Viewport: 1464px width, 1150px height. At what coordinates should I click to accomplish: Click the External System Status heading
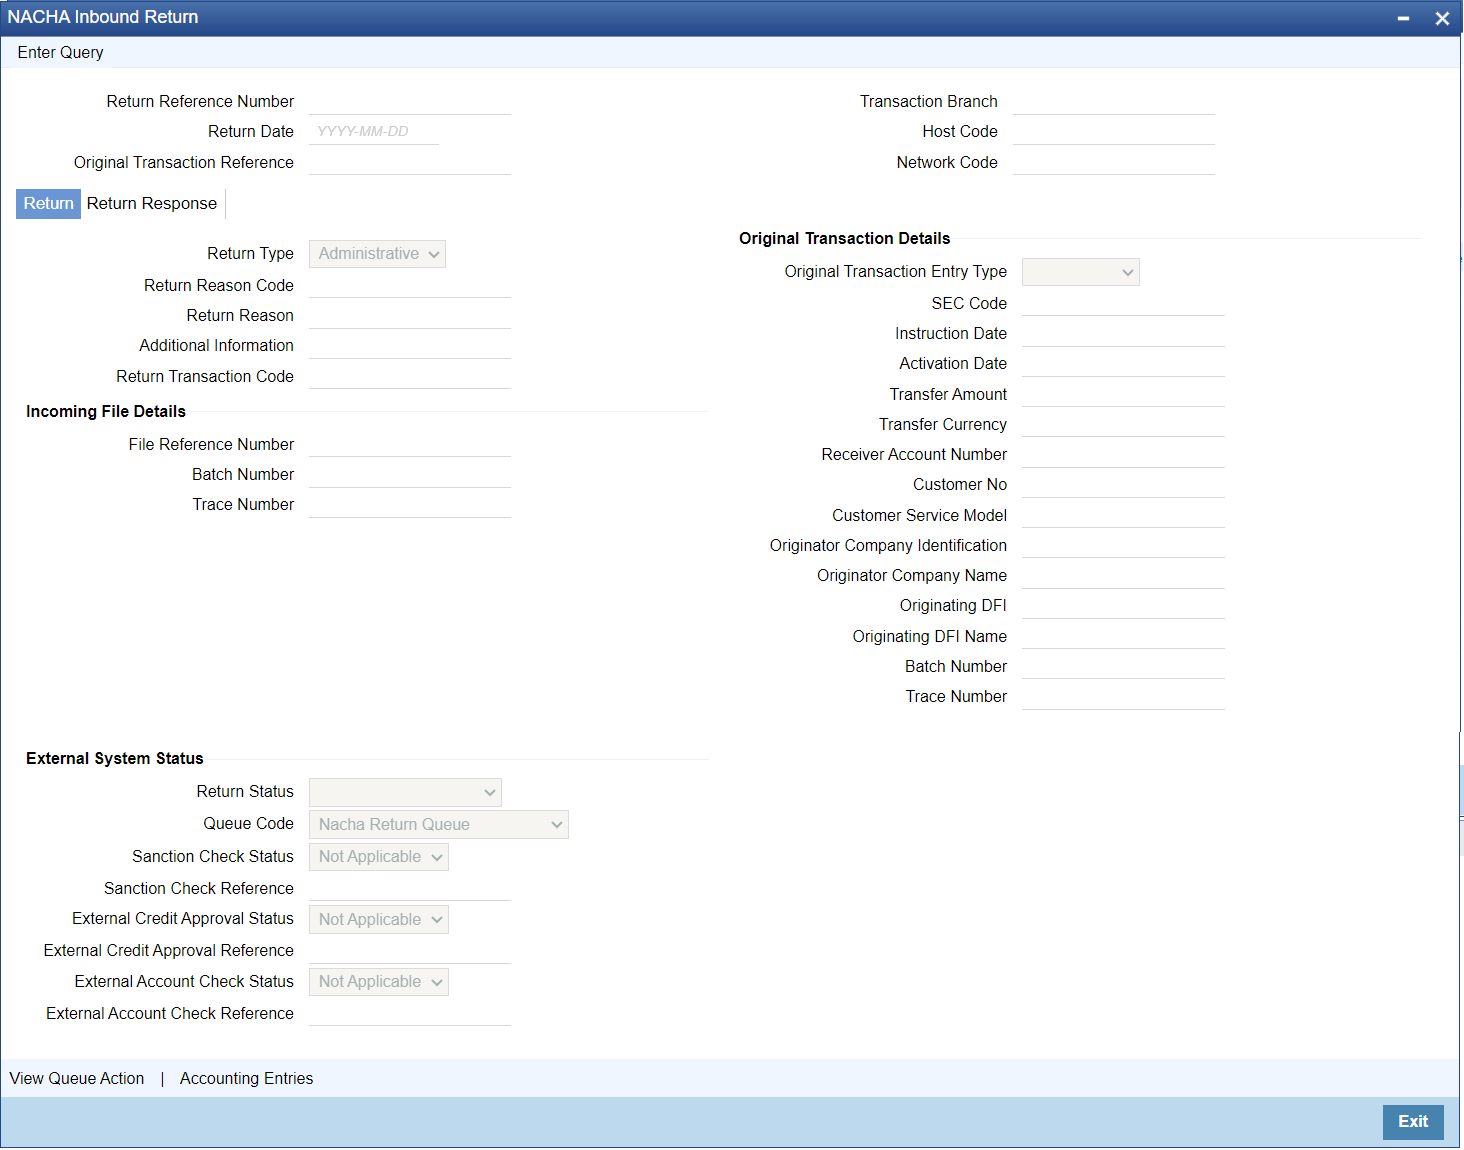[115, 758]
